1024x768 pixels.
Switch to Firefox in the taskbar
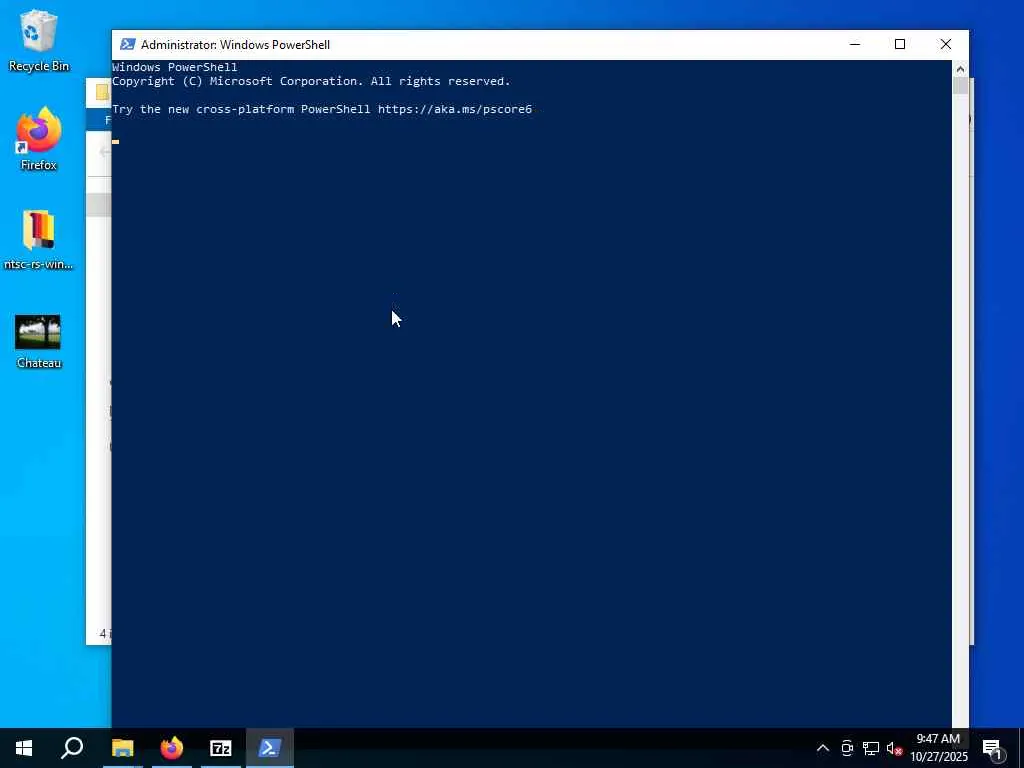point(172,748)
